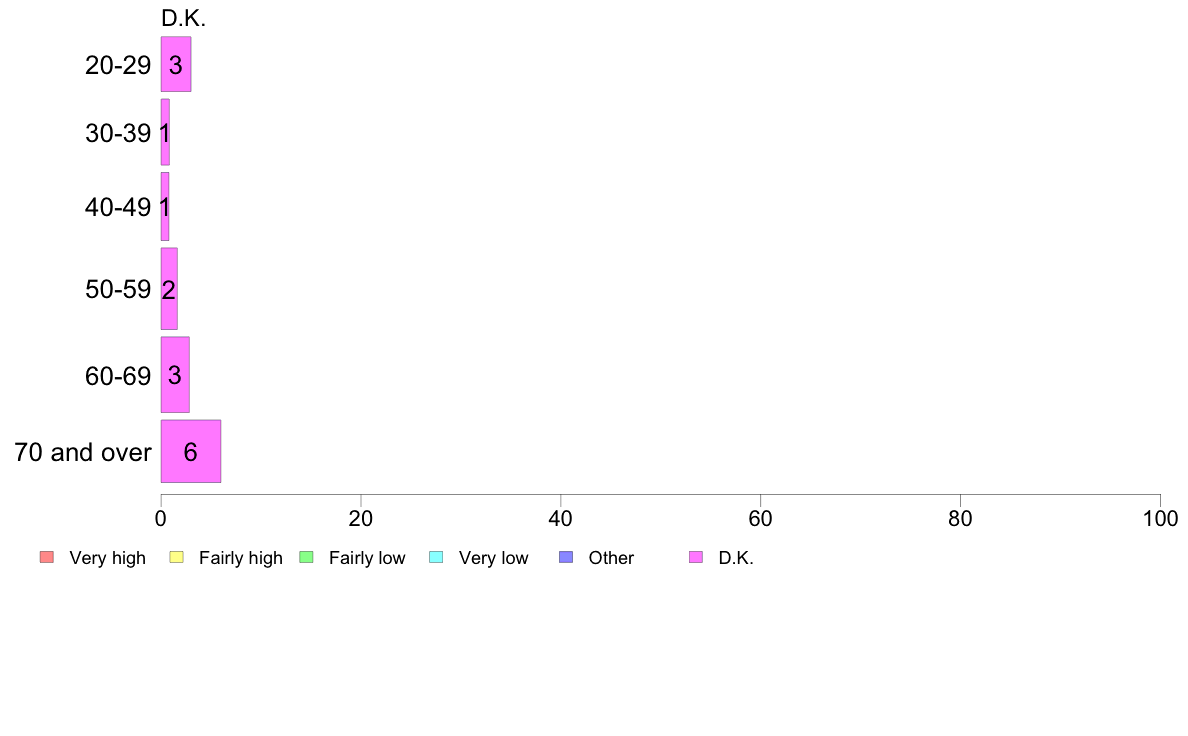Viewport: 1188px width, 736px height.
Task: Click the Fairly high yellow legend swatch
Action: 177,557
